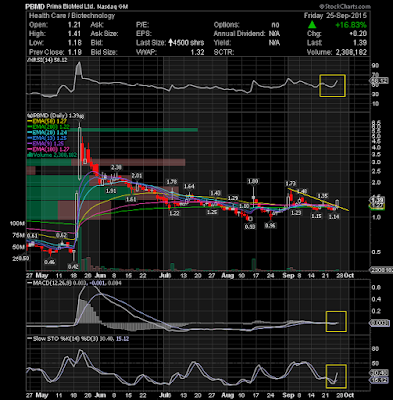The height and width of the screenshot is (400, 393).
Task: Click the 2.38 price high annotation
Action: (x=116, y=167)
